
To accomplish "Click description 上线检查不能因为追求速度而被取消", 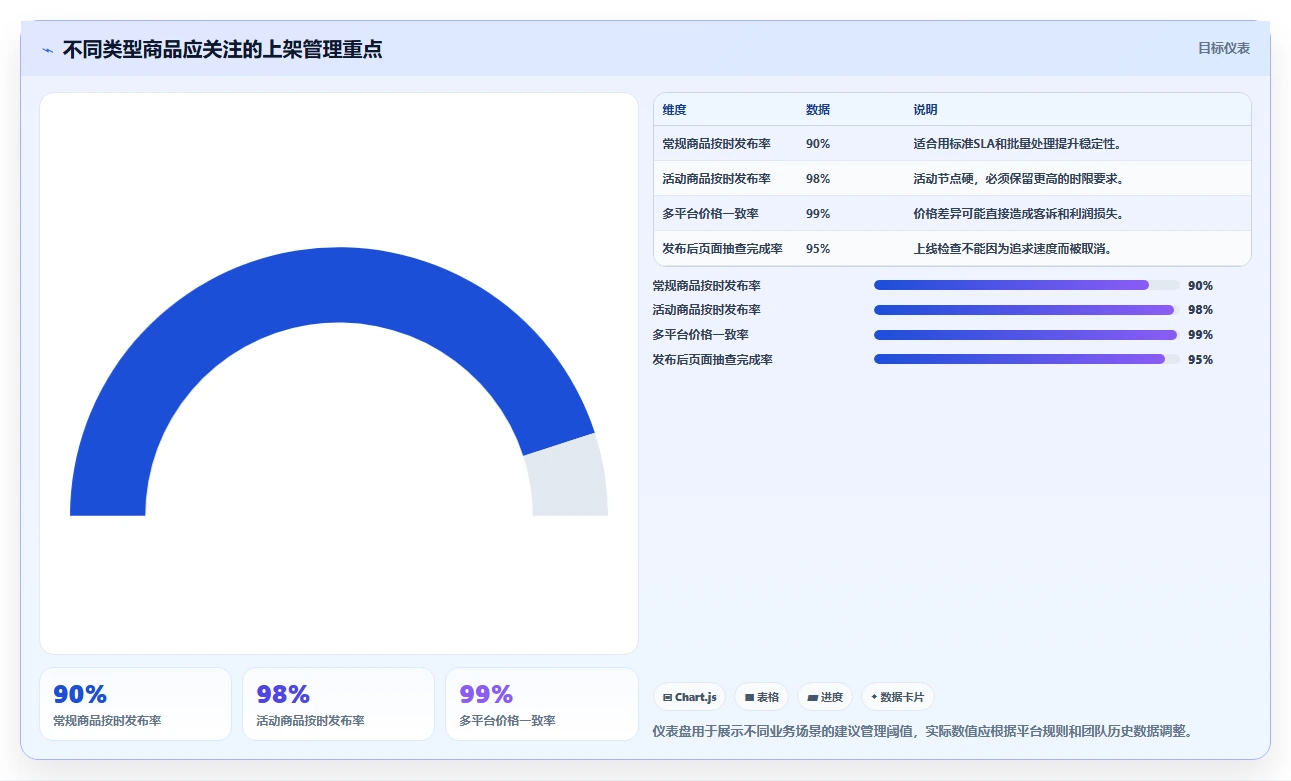I will 1012,249.
